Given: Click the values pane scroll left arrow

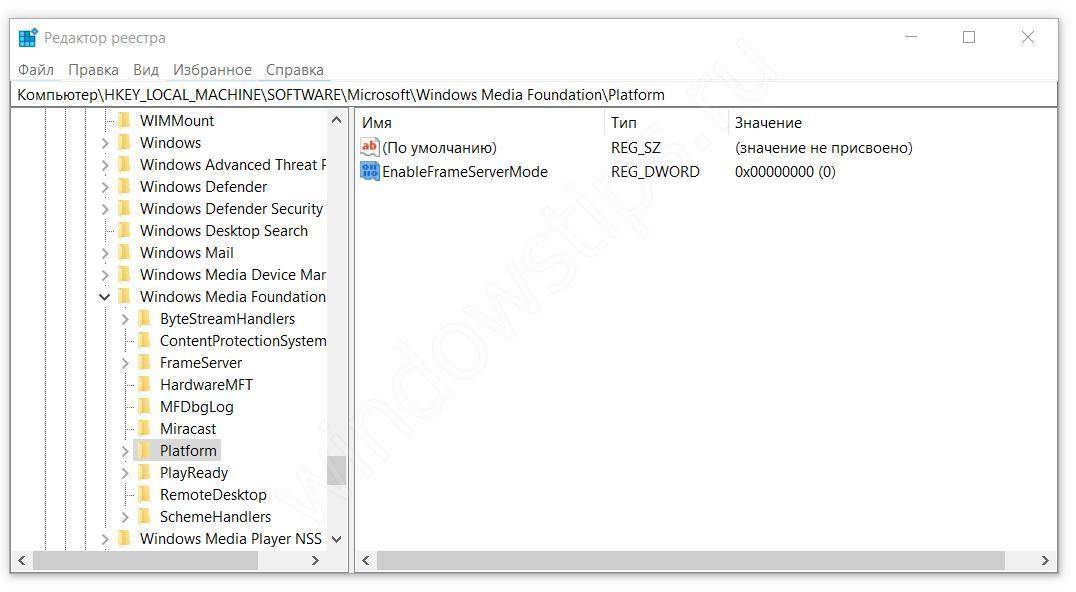Looking at the screenshot, I should coord(366,560).
